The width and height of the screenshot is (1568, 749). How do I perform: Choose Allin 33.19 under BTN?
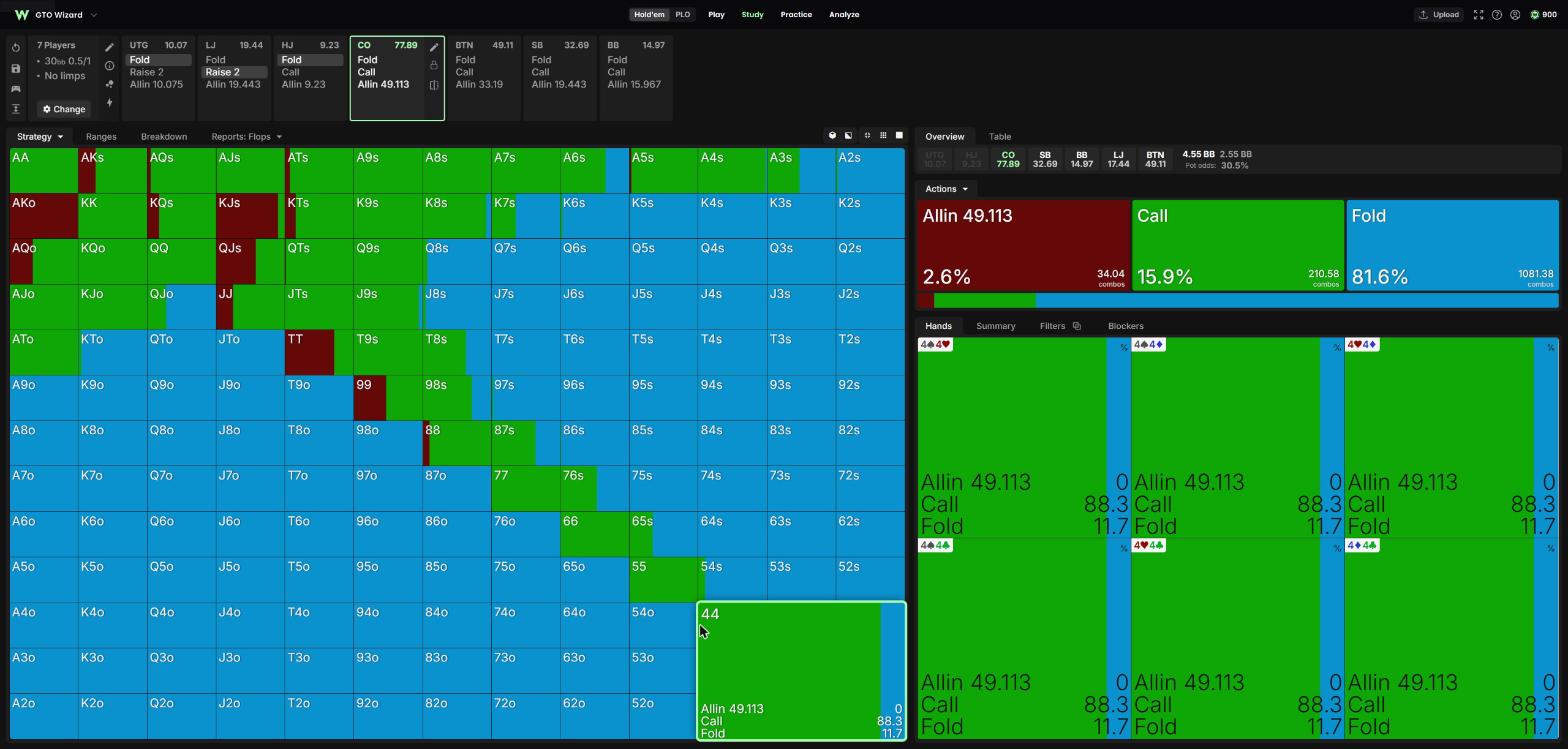point(479,84)
